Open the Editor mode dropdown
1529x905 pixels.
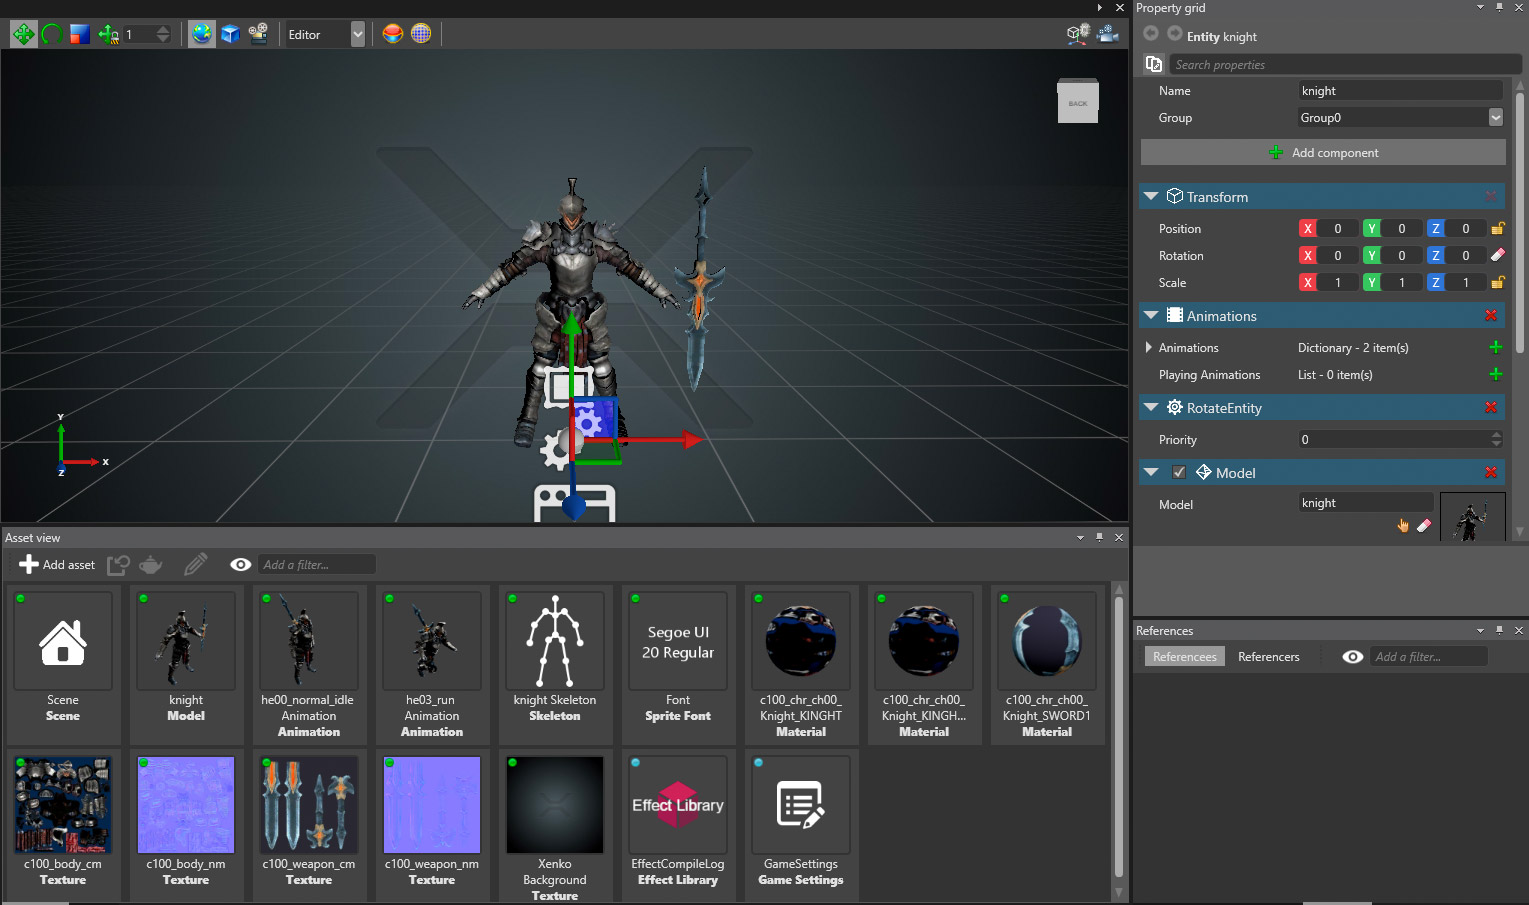tap(357, 34)
